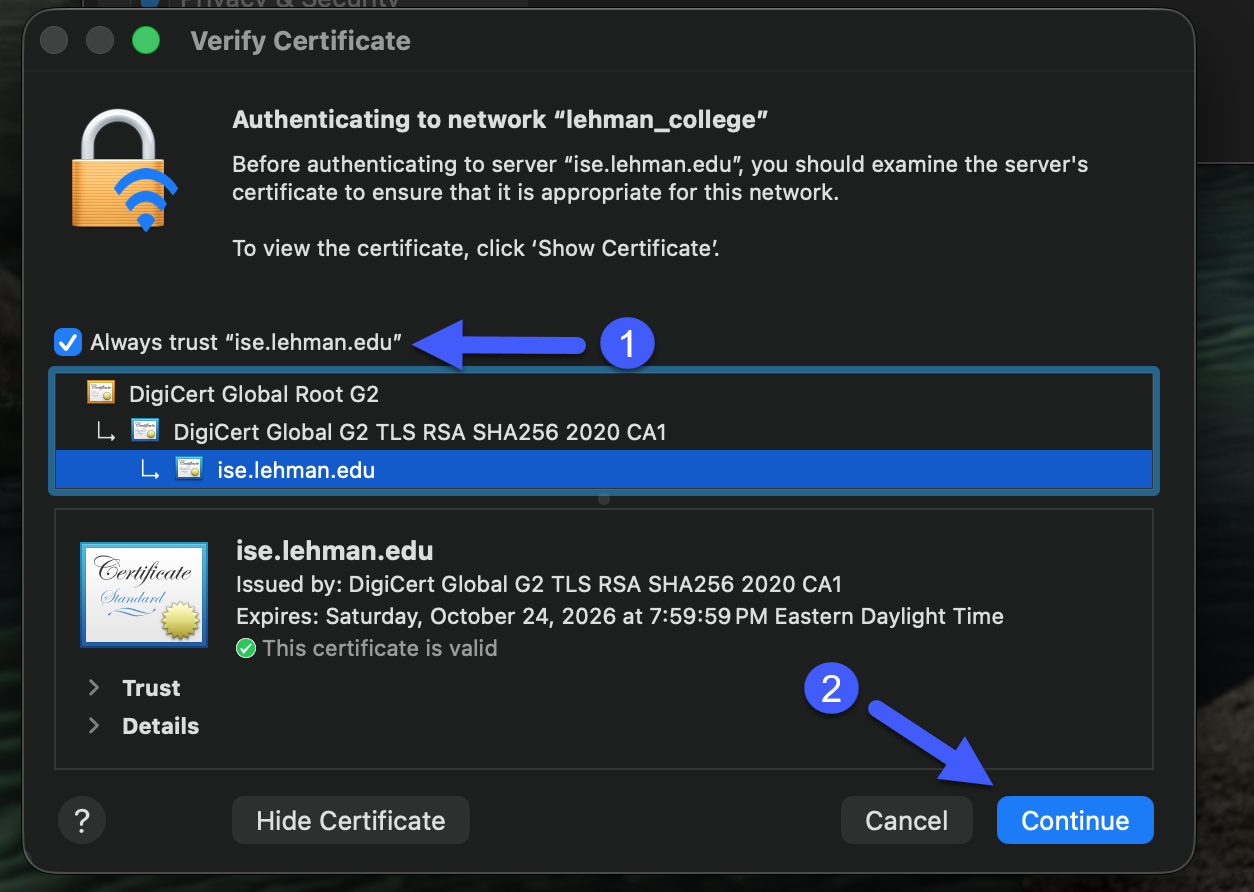Click the "Expires: Saturday, October 24, 2026" line
Viewport: 1254px width, 892px height.
pyautogui.click(x=620, y=616)
